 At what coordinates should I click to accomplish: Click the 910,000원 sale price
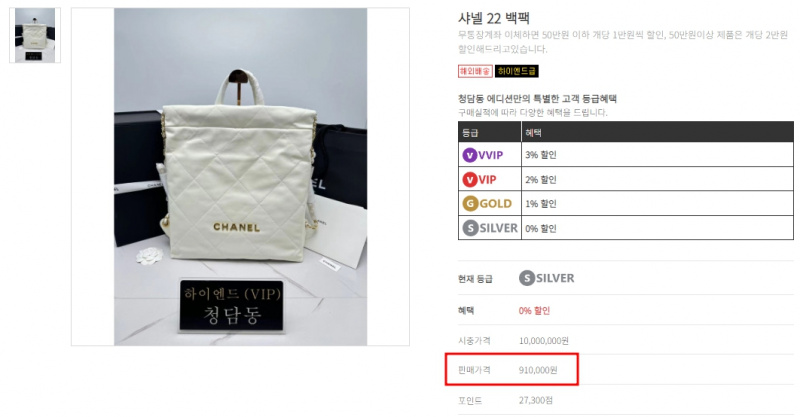538,370
